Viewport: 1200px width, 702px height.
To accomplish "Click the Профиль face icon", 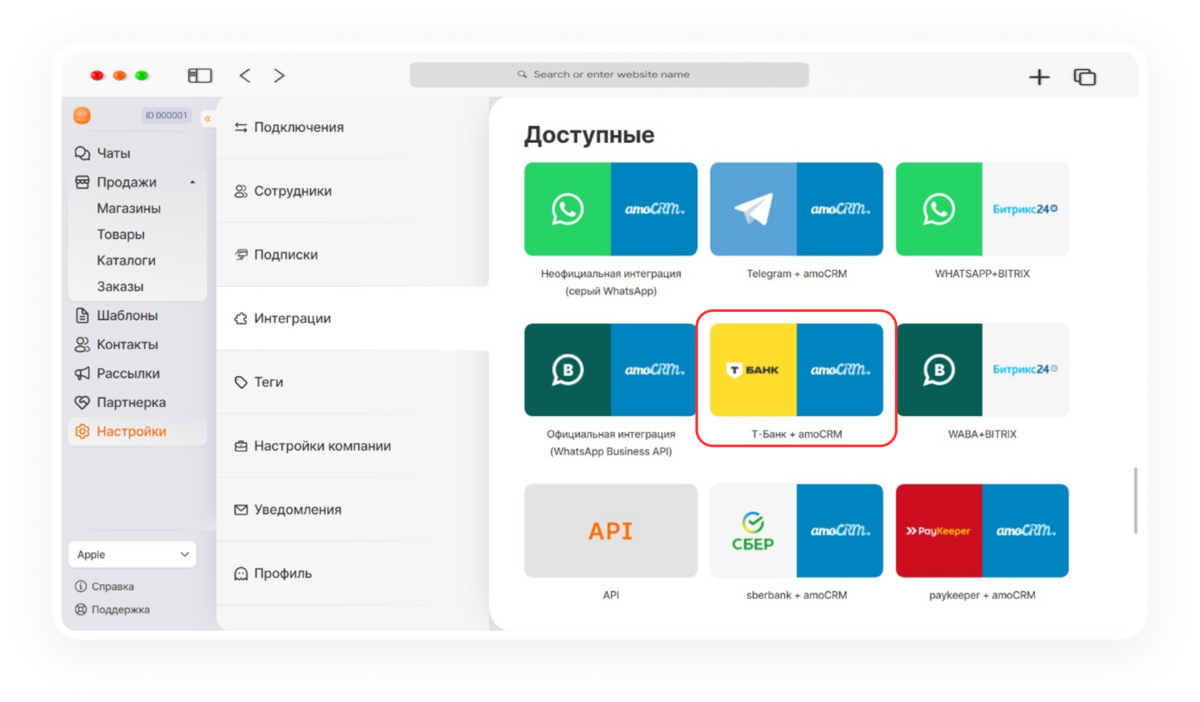I will click(241, 574).
